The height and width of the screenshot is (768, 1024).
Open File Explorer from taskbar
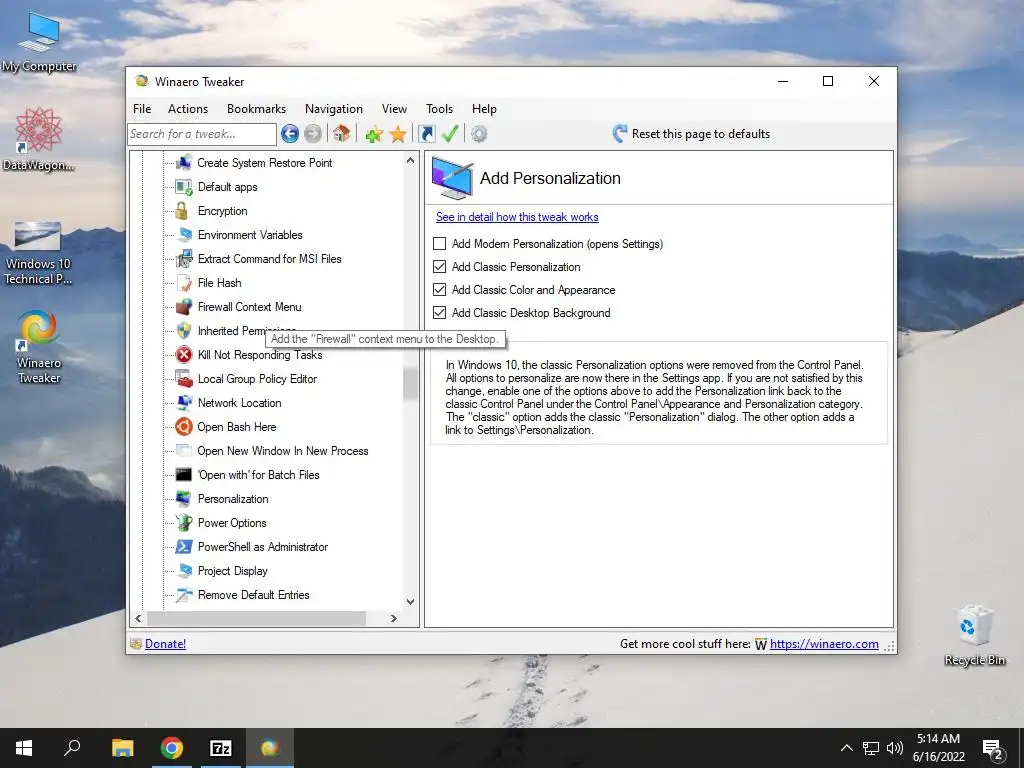[x=122, y=748]
